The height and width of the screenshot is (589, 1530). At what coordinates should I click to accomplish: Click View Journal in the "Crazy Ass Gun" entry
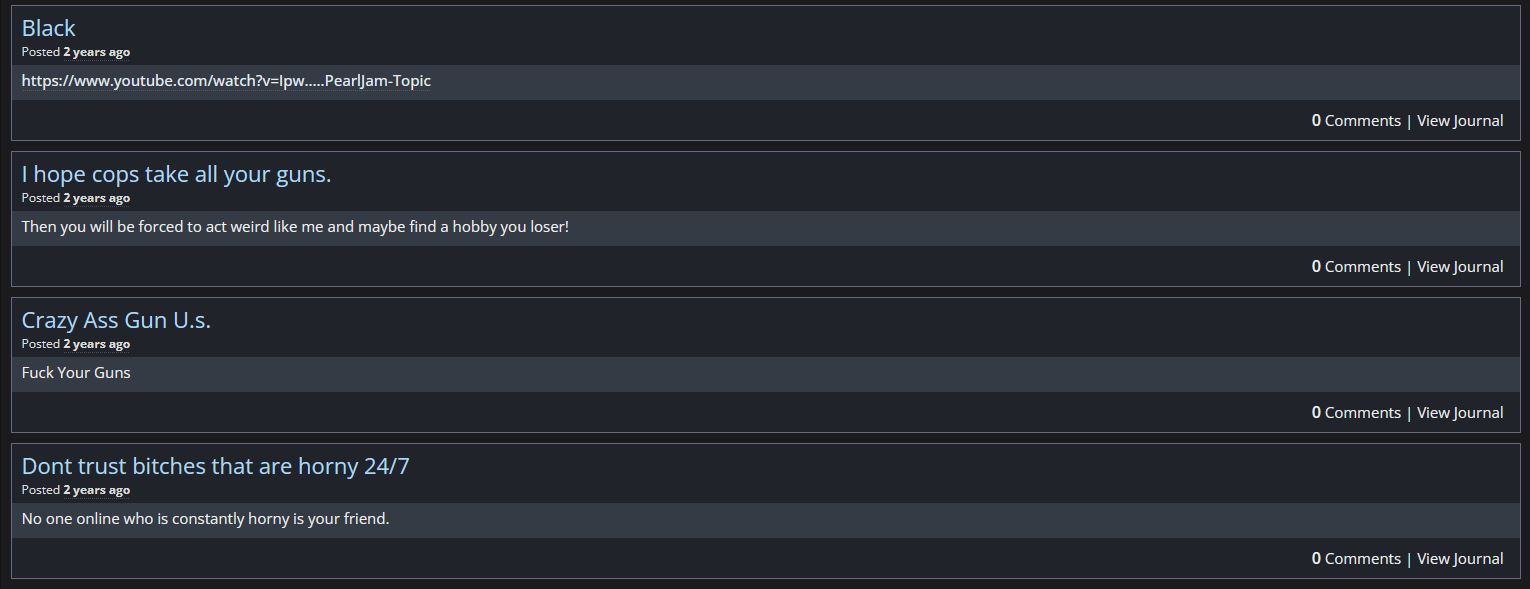[1460, 413]
